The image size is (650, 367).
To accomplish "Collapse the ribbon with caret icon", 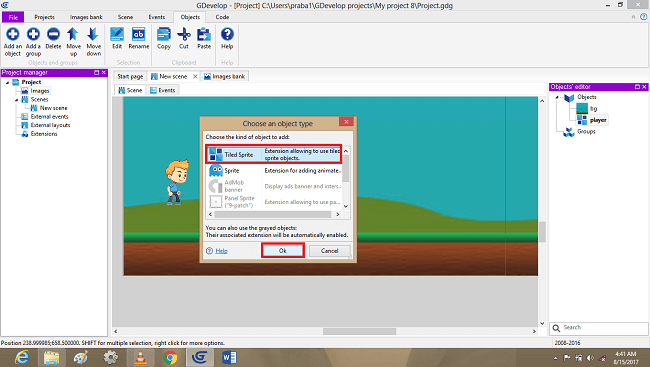I will 633,17.
